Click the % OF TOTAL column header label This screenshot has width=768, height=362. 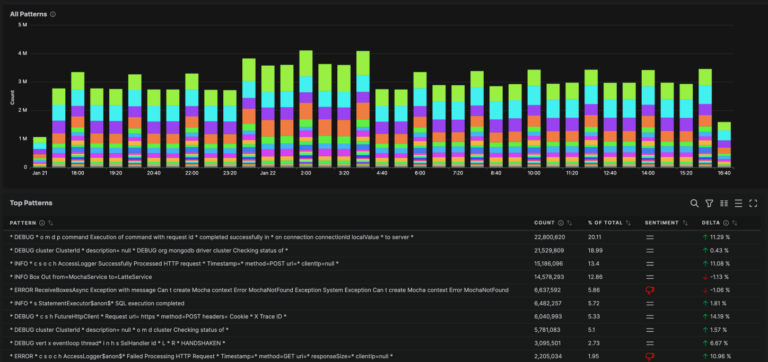[x=605, y=223]
